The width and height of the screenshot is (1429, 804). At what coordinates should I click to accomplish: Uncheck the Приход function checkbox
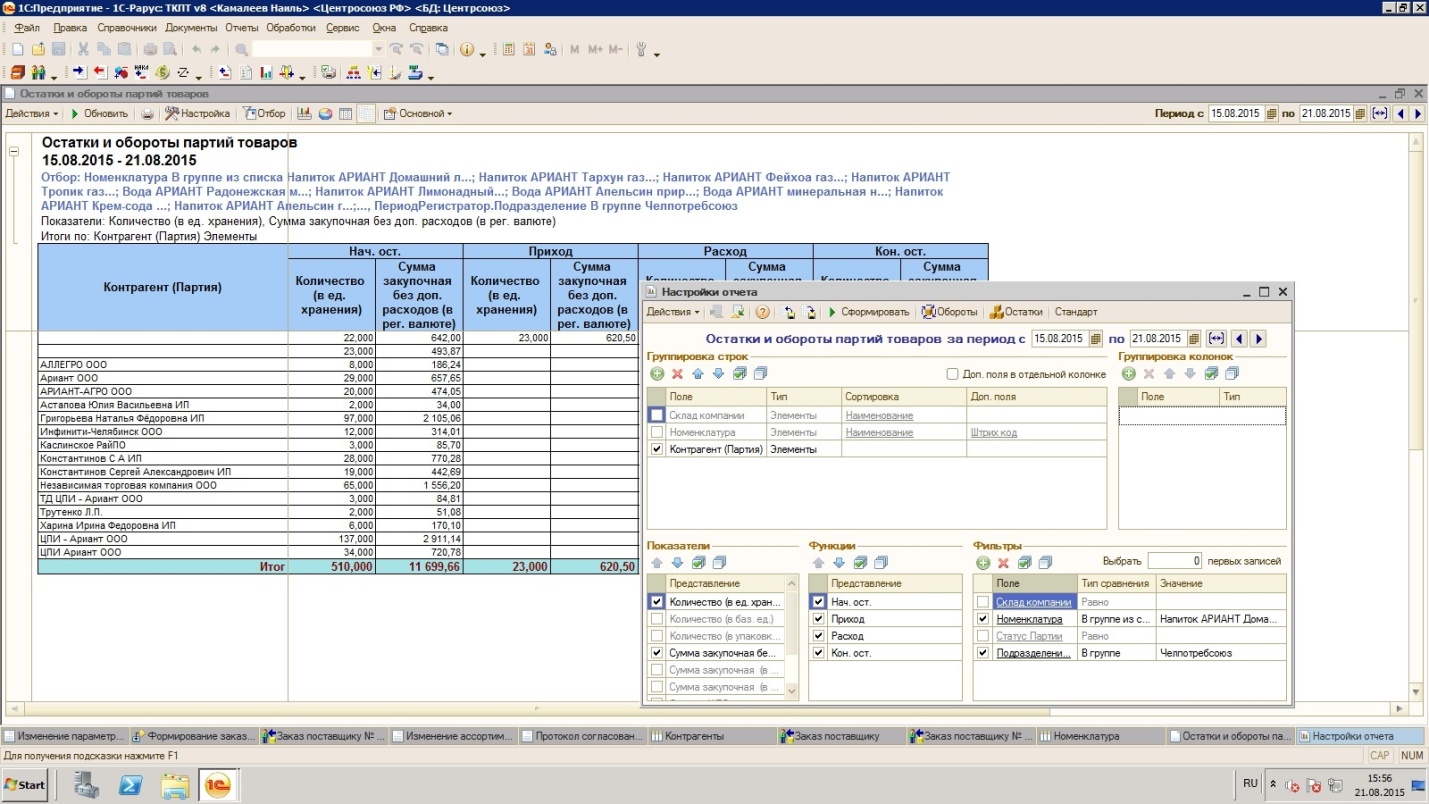click(819, 619)
